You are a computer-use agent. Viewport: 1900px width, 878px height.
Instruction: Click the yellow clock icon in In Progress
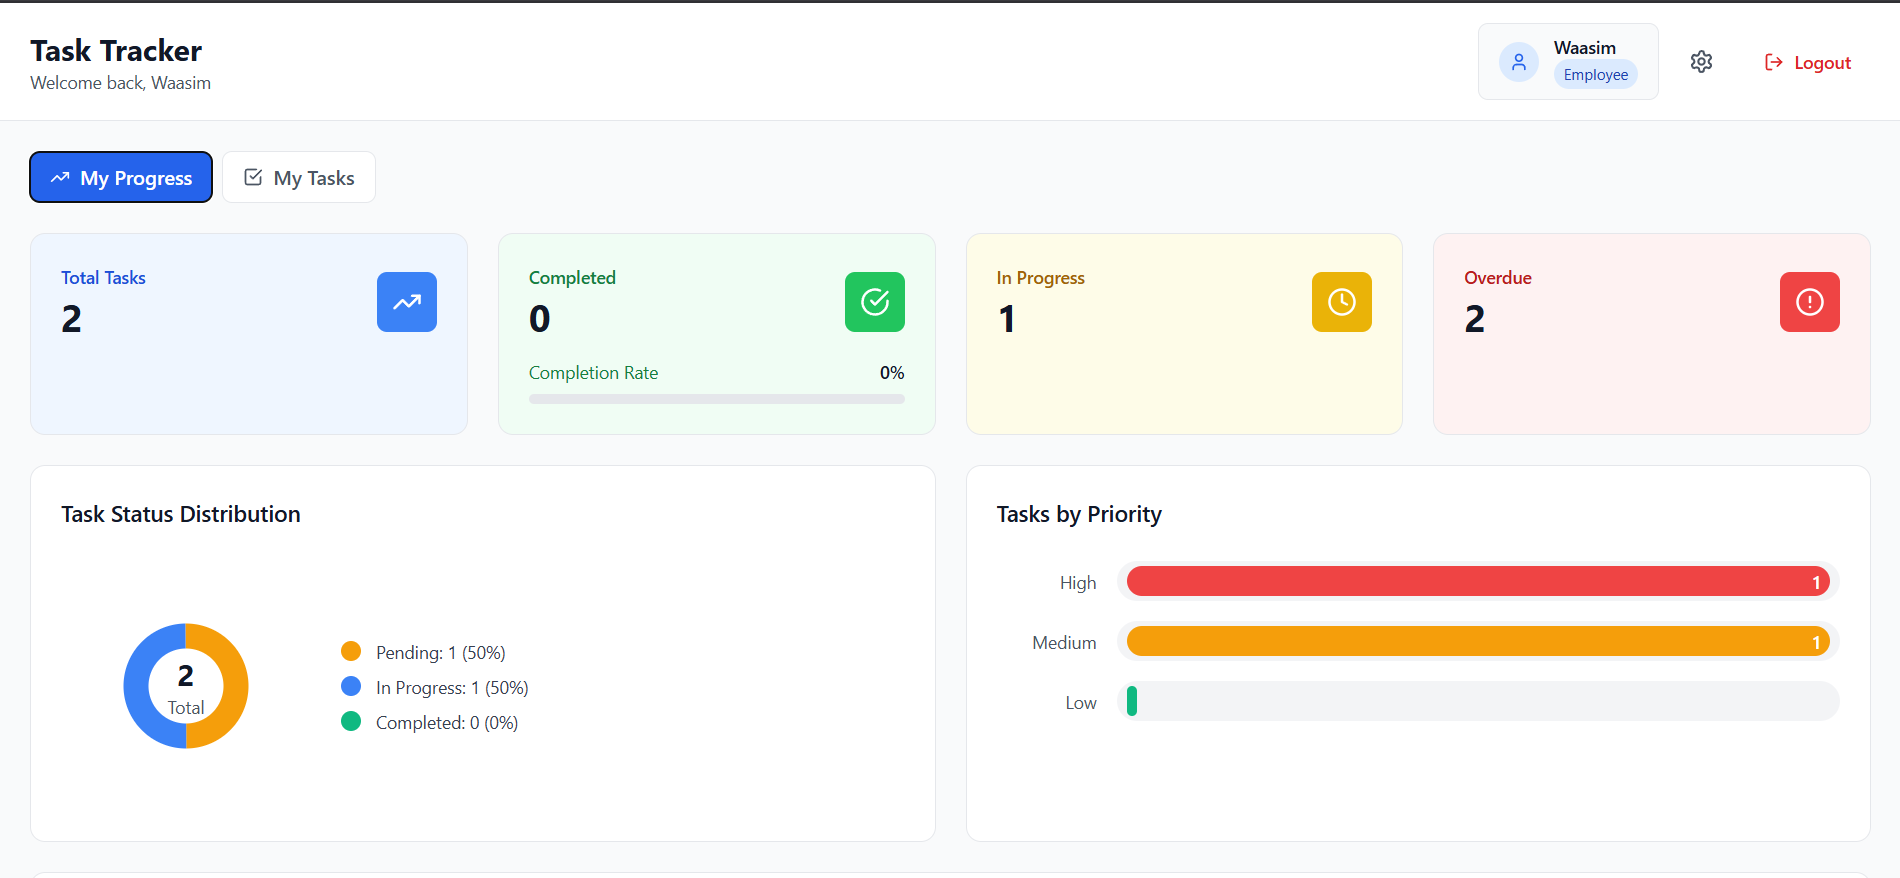click(1342, 302)
